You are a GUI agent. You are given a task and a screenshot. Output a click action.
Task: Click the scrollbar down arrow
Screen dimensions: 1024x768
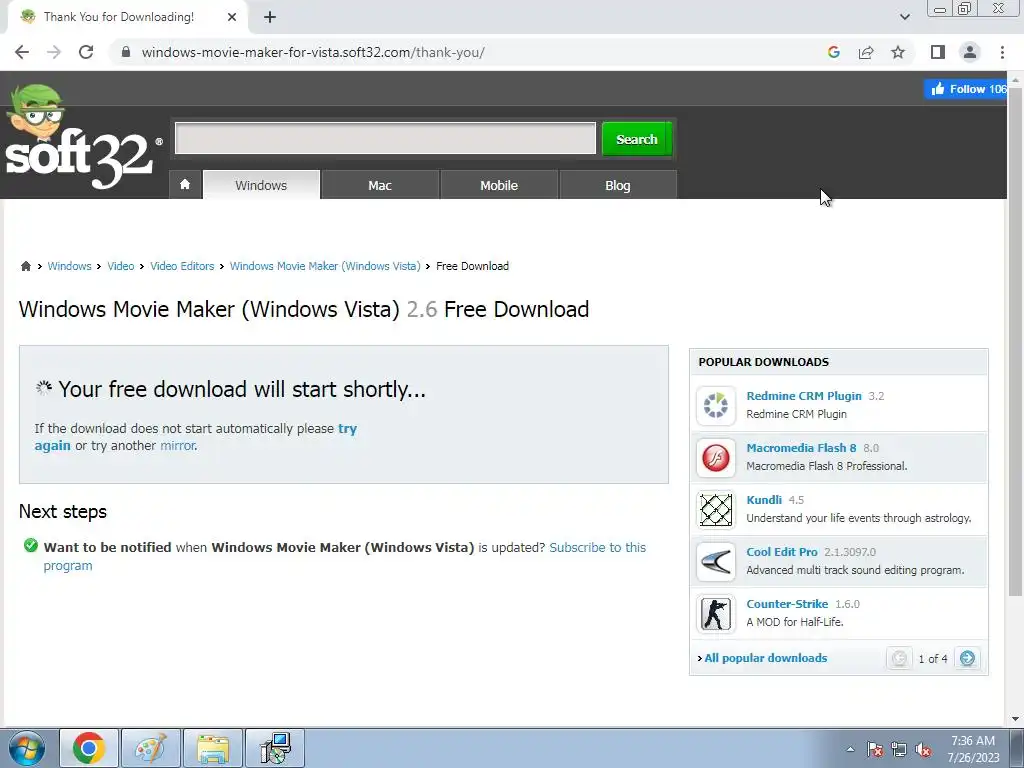tap(1014, 719)
